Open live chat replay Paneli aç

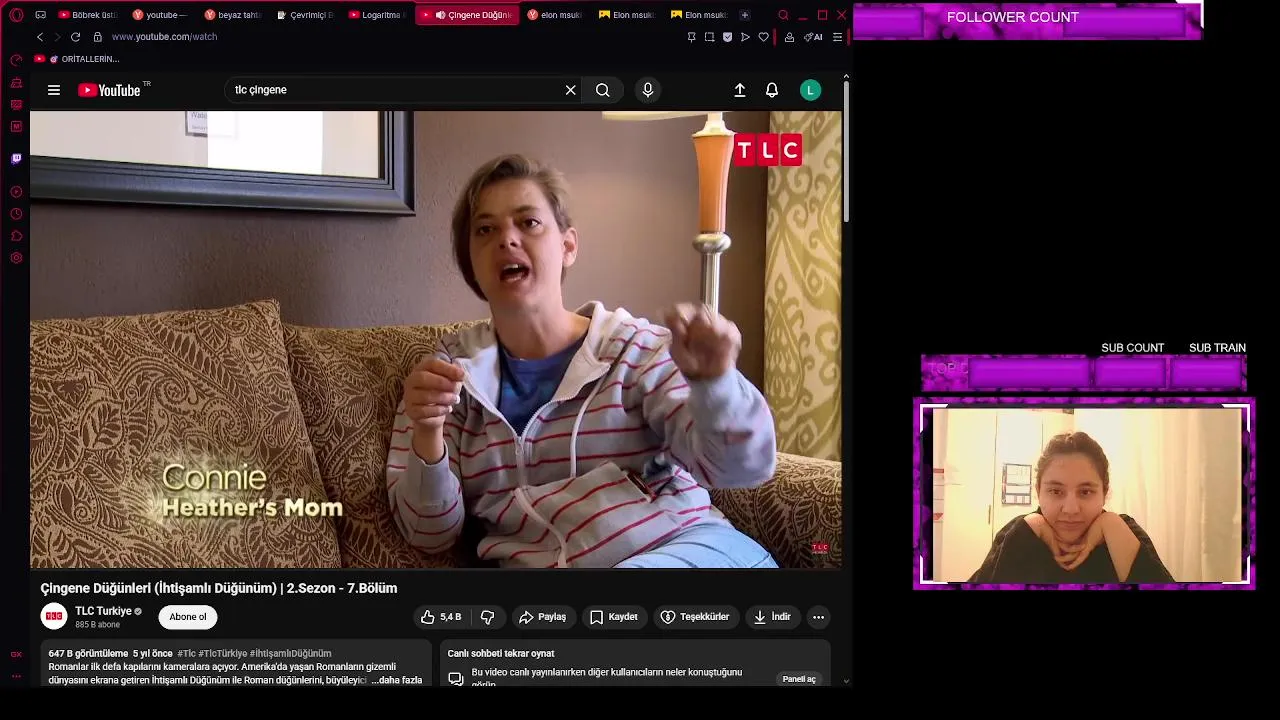click(799, 679)
